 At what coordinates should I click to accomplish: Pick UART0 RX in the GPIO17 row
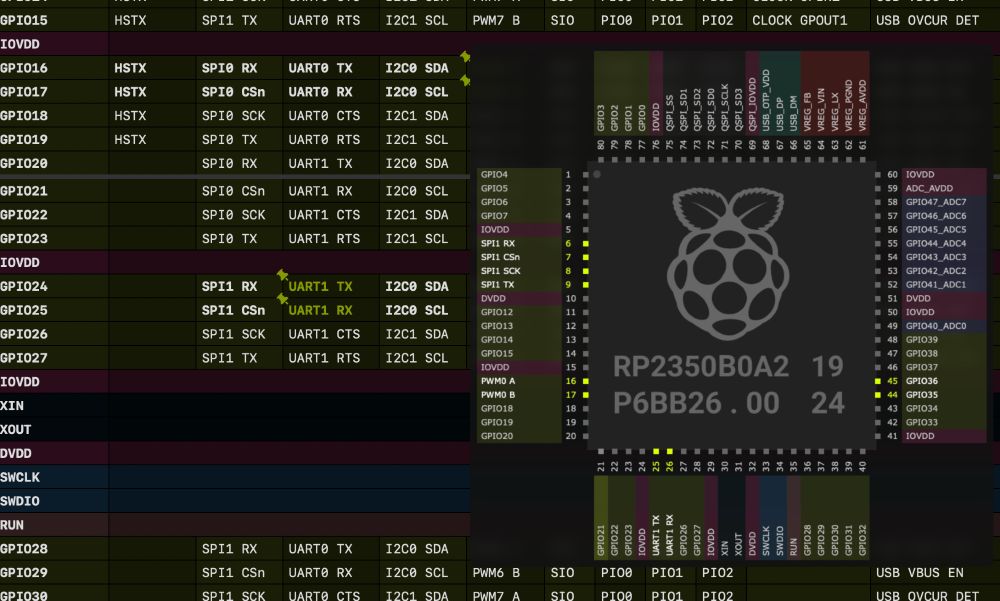tap(320, 92)
